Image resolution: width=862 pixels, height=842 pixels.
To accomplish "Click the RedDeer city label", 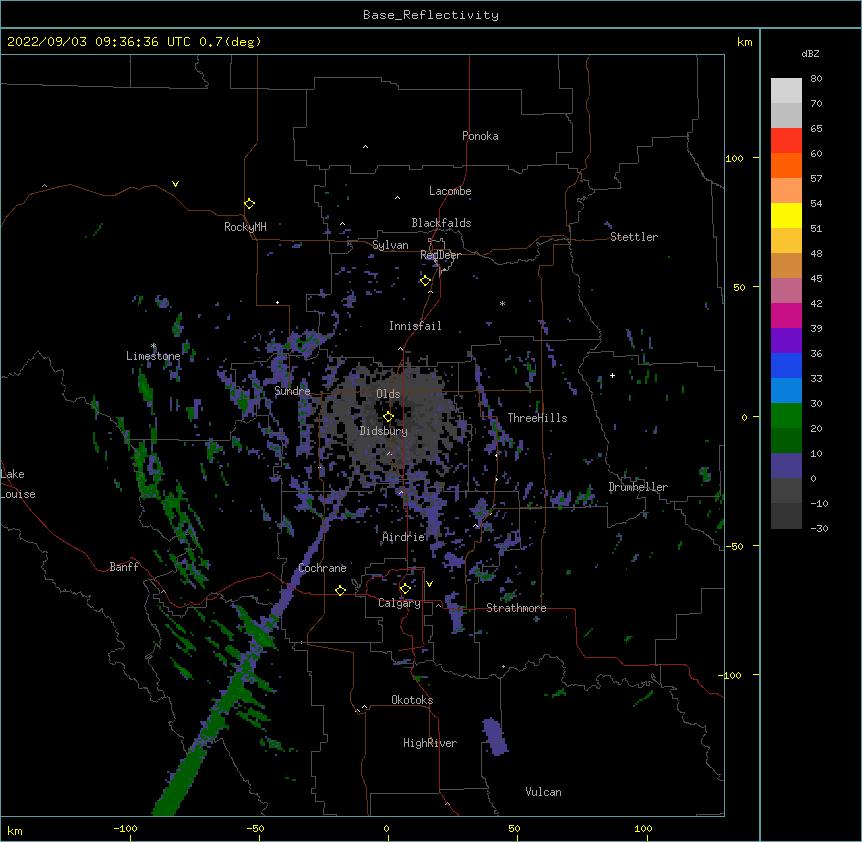I will 440,255.
